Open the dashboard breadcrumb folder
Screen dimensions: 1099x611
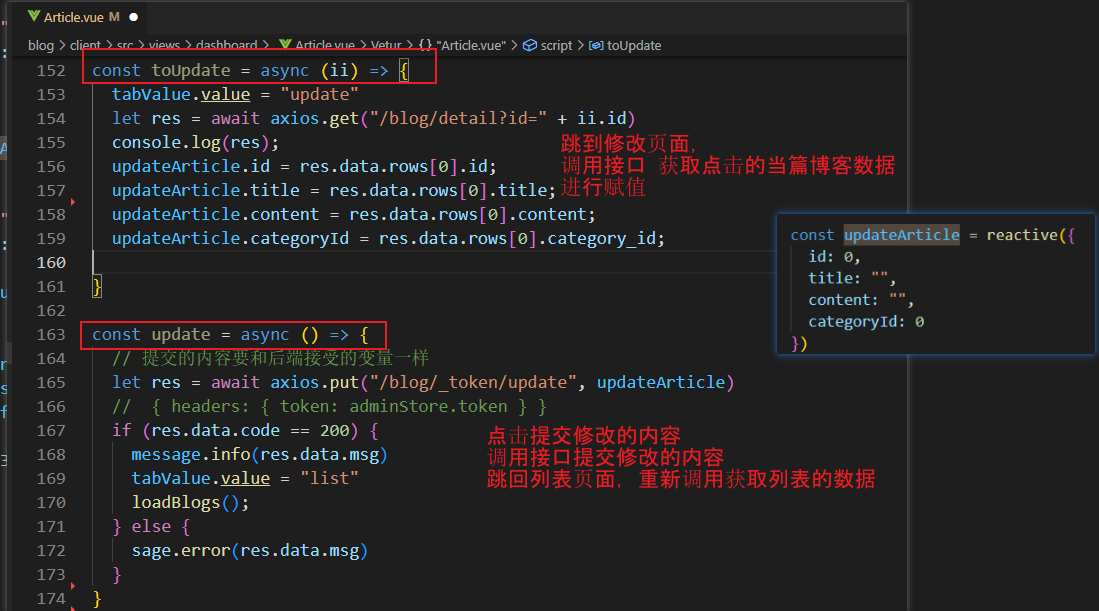tap(226, 45)
